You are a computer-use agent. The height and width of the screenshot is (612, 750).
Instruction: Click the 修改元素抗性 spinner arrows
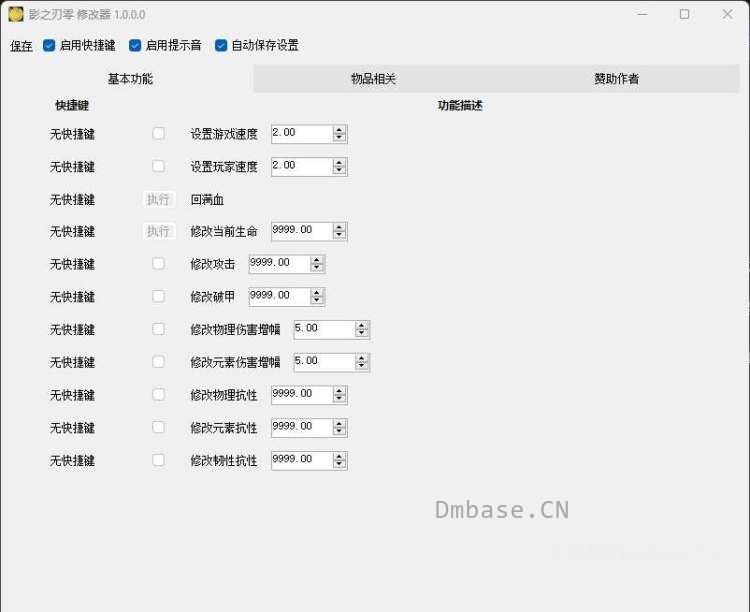click(340, 428)
